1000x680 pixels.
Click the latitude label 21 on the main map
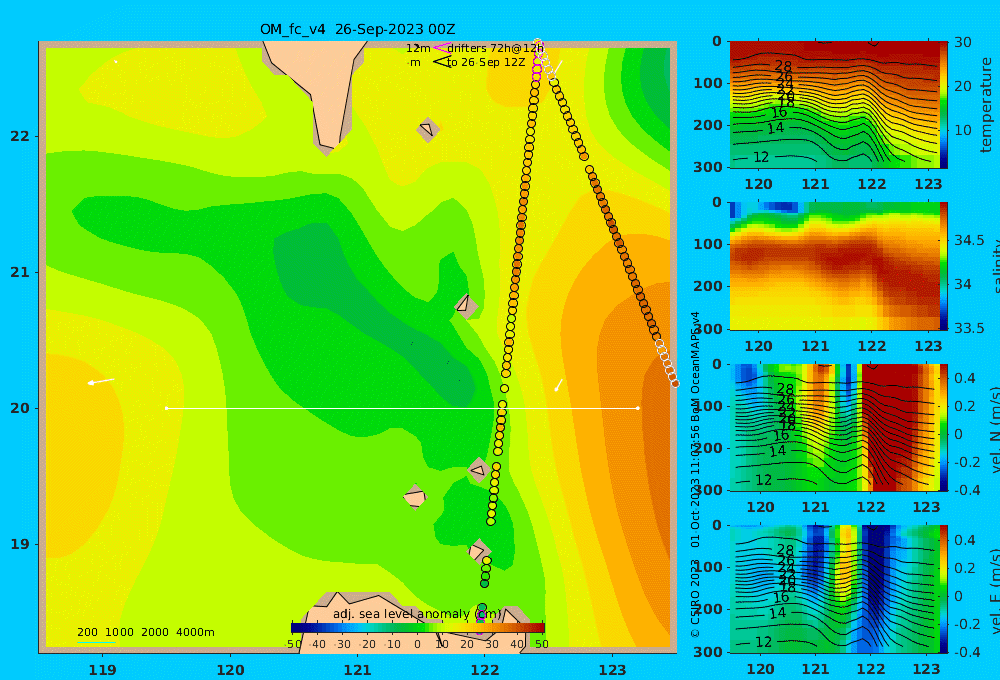tap(20, 272)
